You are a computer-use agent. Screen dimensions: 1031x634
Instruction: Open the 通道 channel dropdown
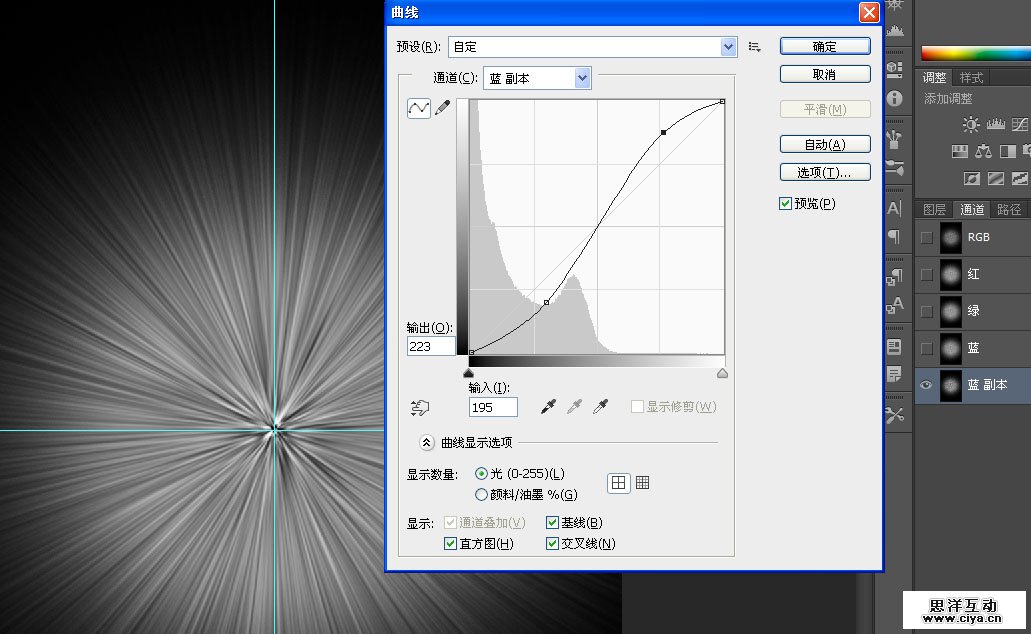[x=582, y=78]
